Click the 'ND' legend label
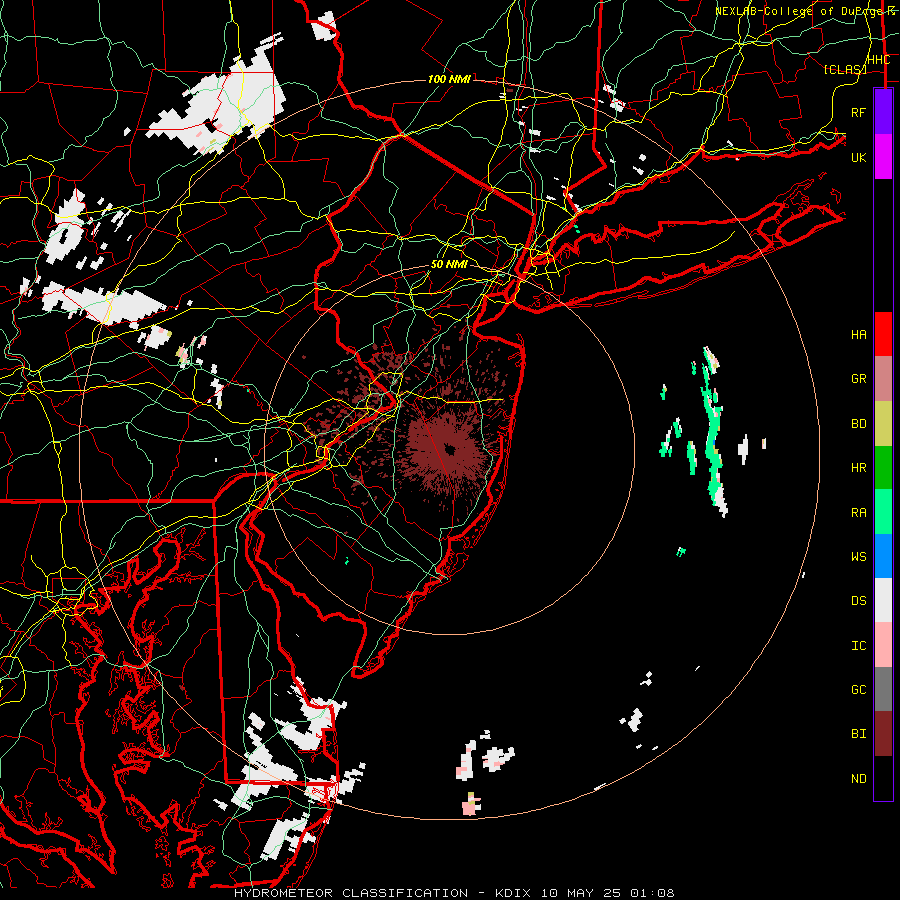 859,779
